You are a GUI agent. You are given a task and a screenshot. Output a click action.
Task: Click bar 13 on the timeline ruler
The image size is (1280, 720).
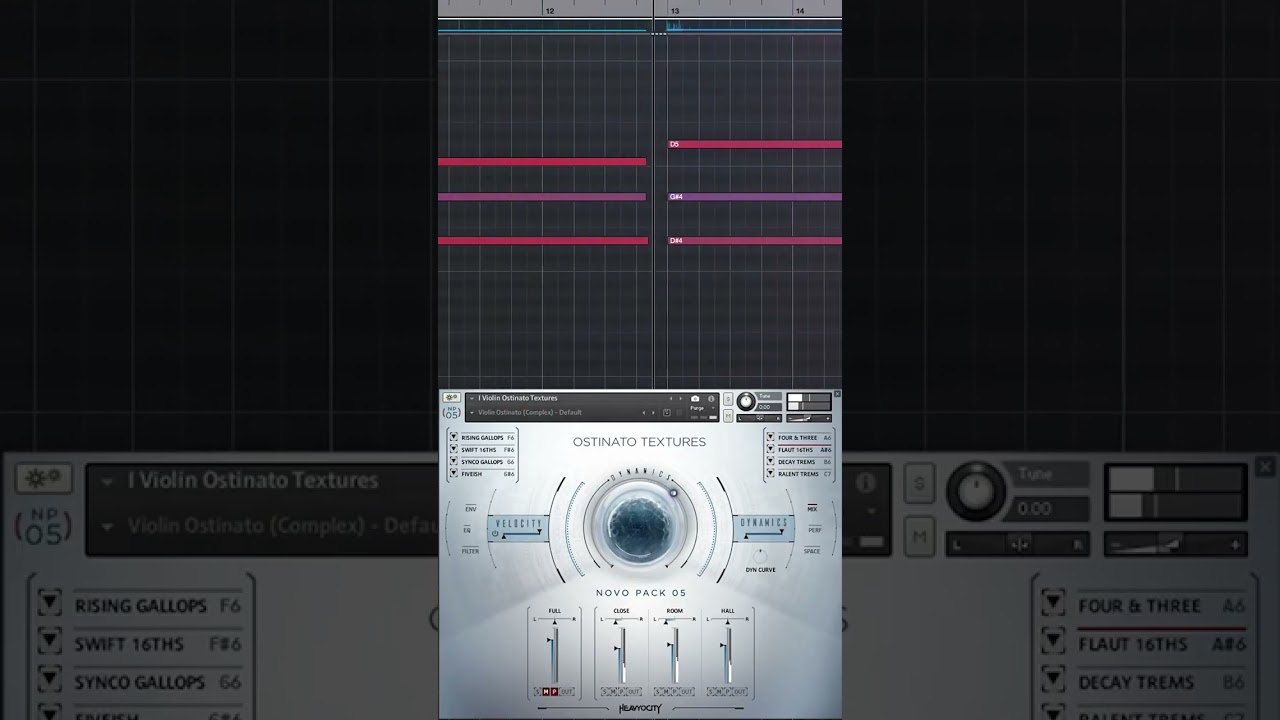[674, 11]
